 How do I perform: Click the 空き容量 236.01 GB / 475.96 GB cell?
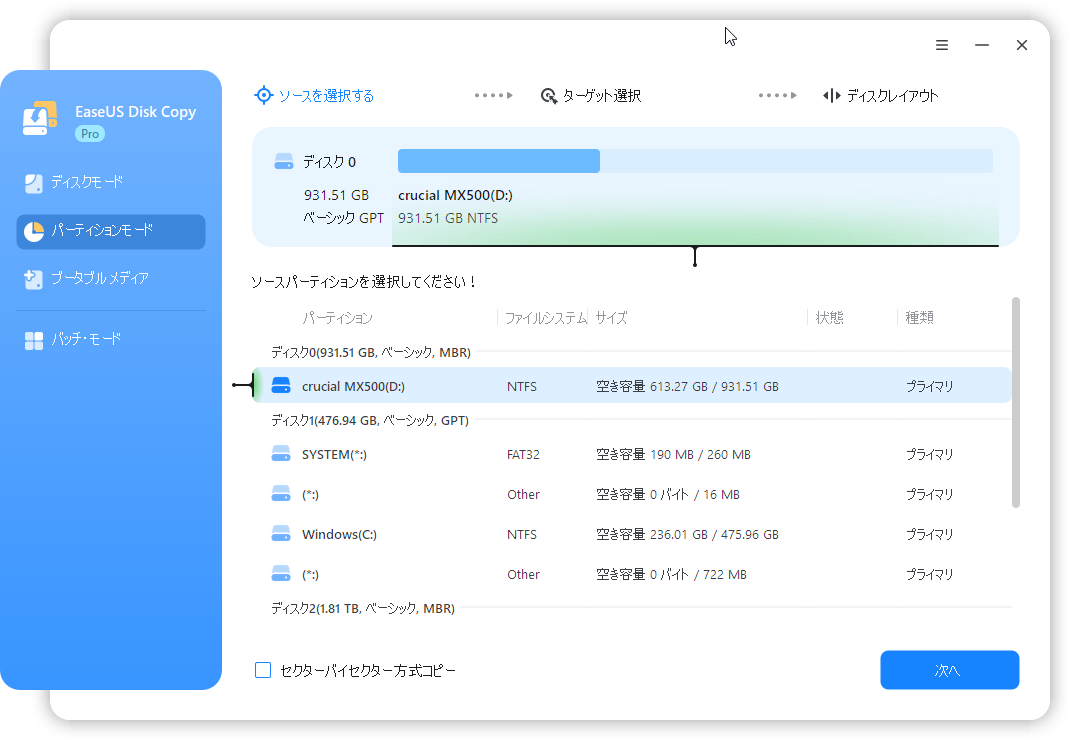687,535
